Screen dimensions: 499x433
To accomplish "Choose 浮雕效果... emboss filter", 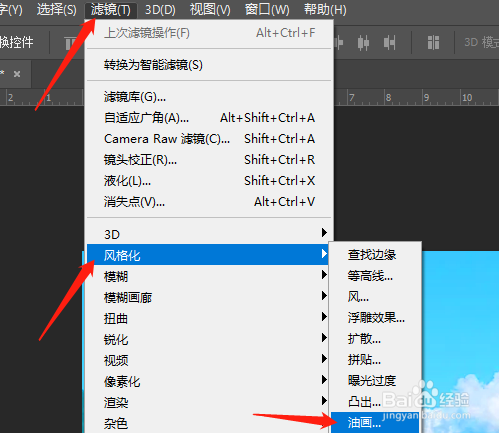I will coord(375,318).
